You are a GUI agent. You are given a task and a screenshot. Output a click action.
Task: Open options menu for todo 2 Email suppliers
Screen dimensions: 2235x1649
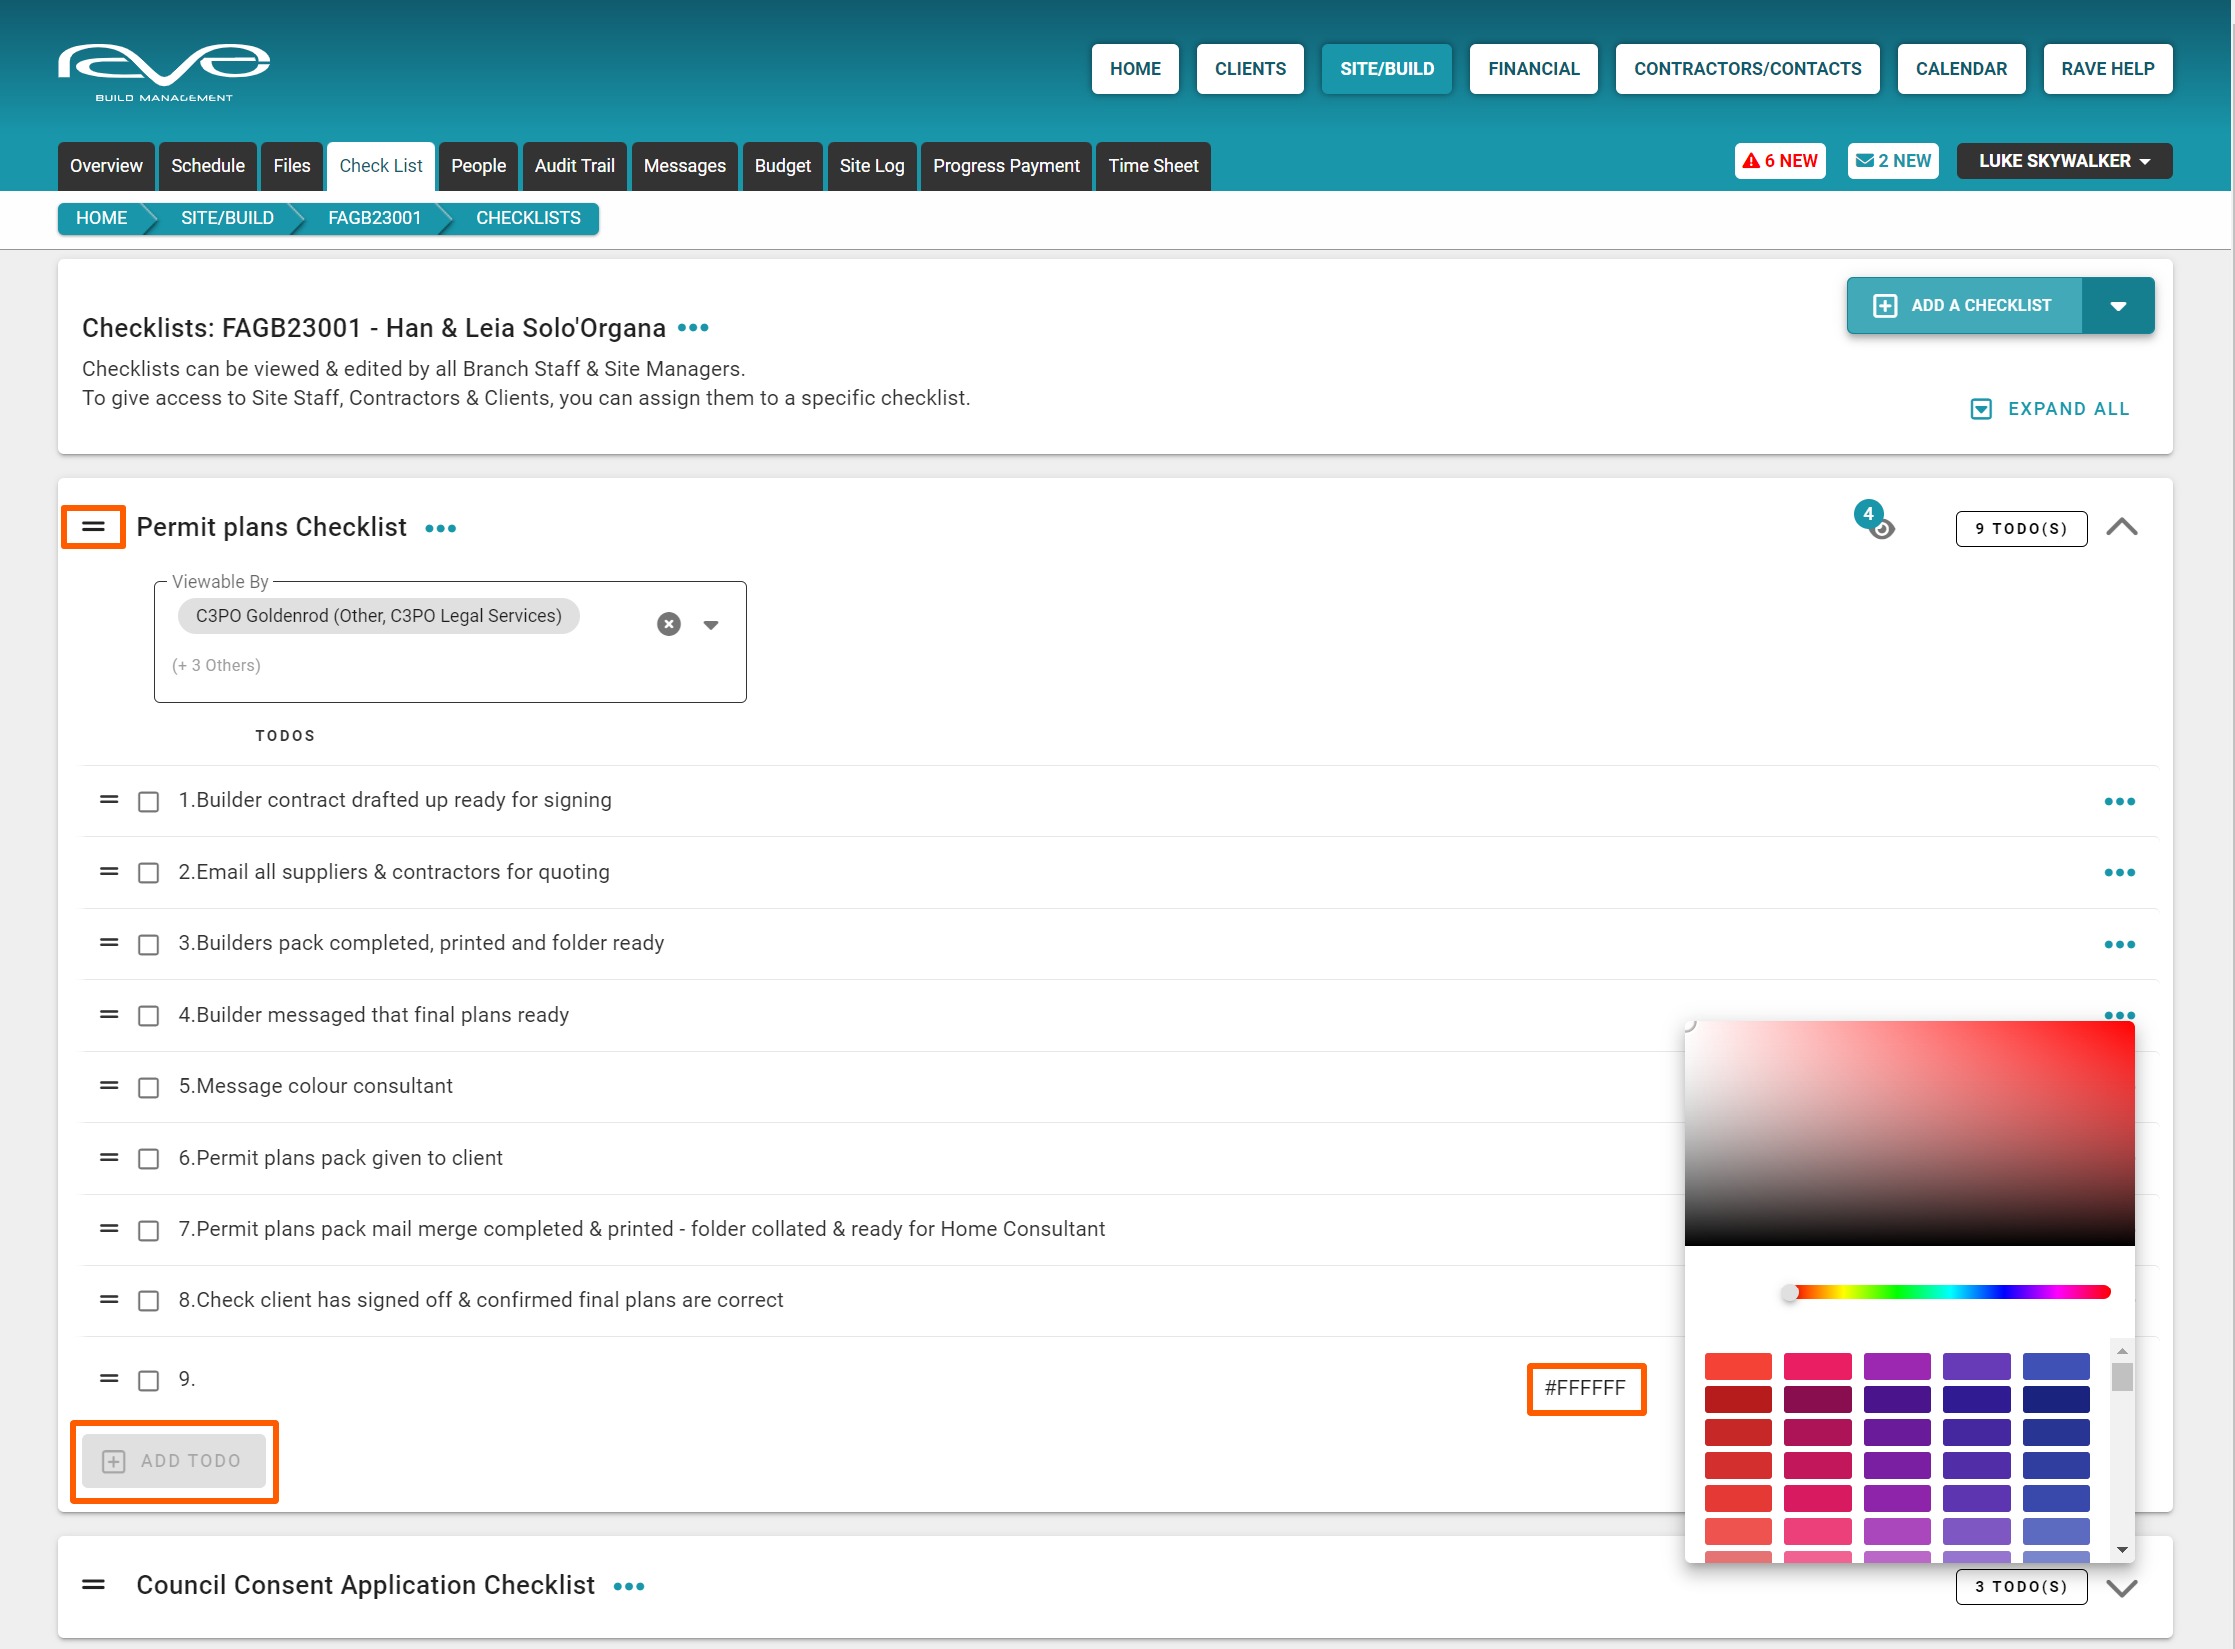[2119, 873]
